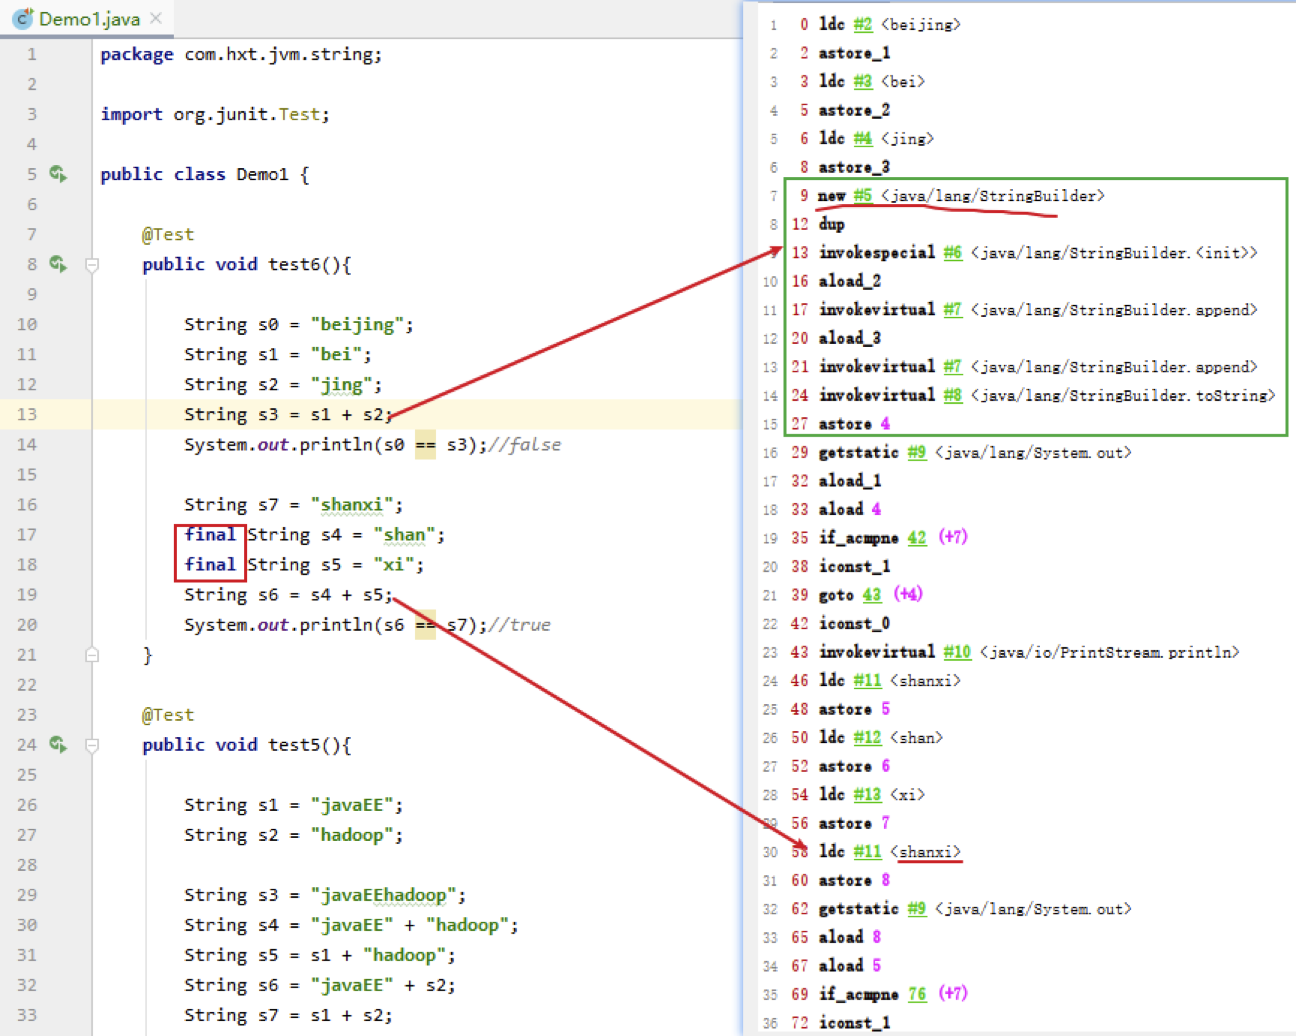Click the run gutter icon beside class Demo1
Viewport: 1296px width, 1036px height.
(59, 174)
